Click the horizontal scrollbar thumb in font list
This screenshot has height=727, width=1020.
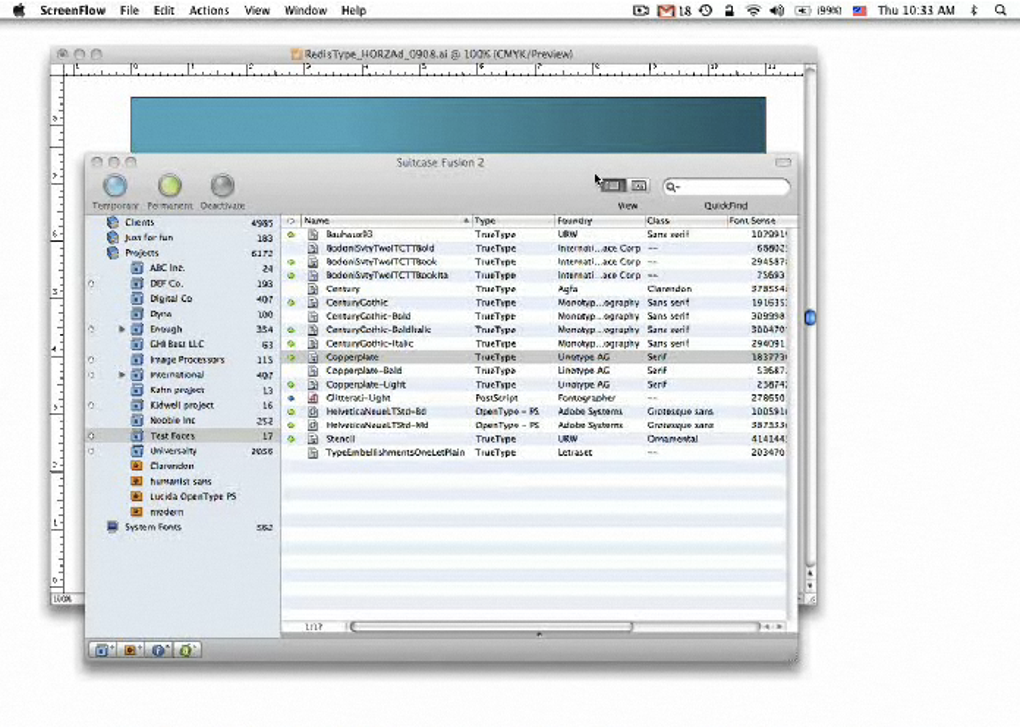pos(491,627)
